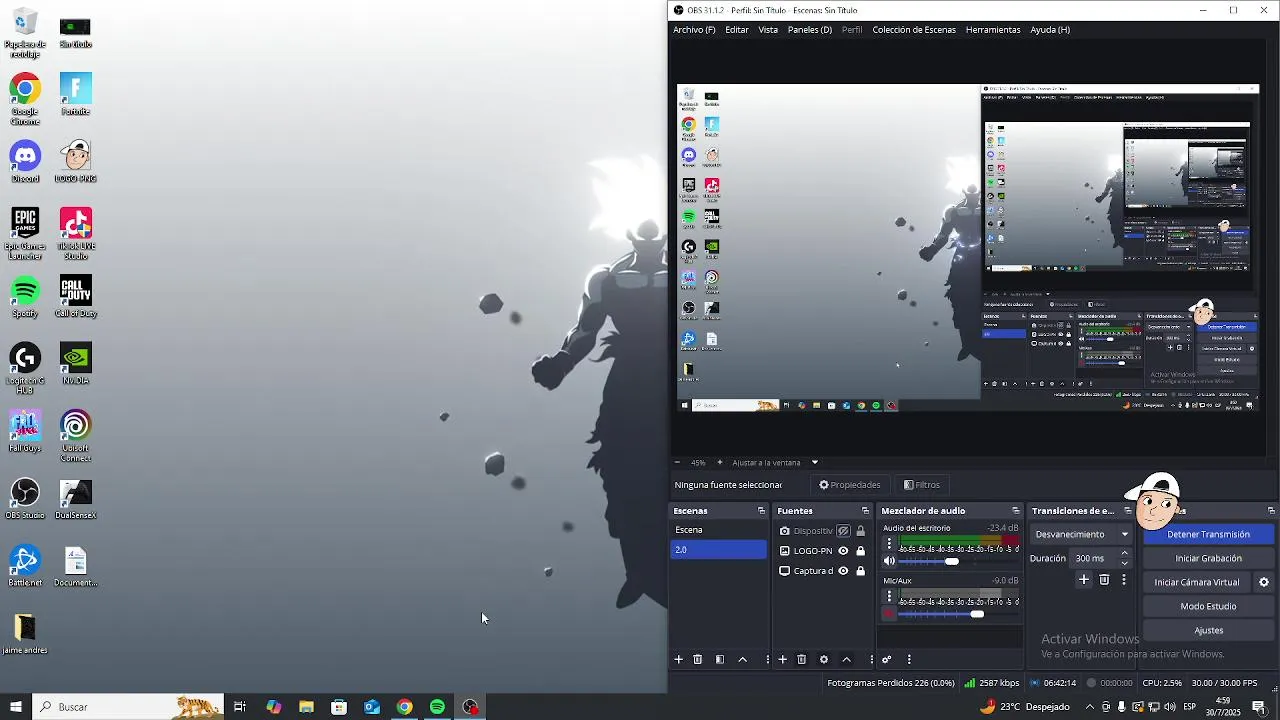Screen dimensions: 1280x720
Task: Open Ajustes settings button
Action: (1208, 631)
